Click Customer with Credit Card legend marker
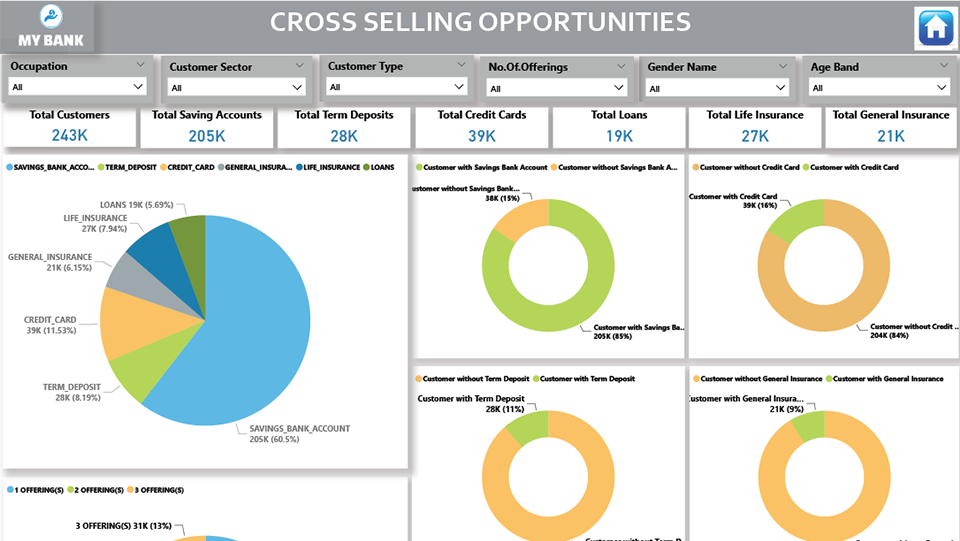960x541 pixels. (808, 167)
